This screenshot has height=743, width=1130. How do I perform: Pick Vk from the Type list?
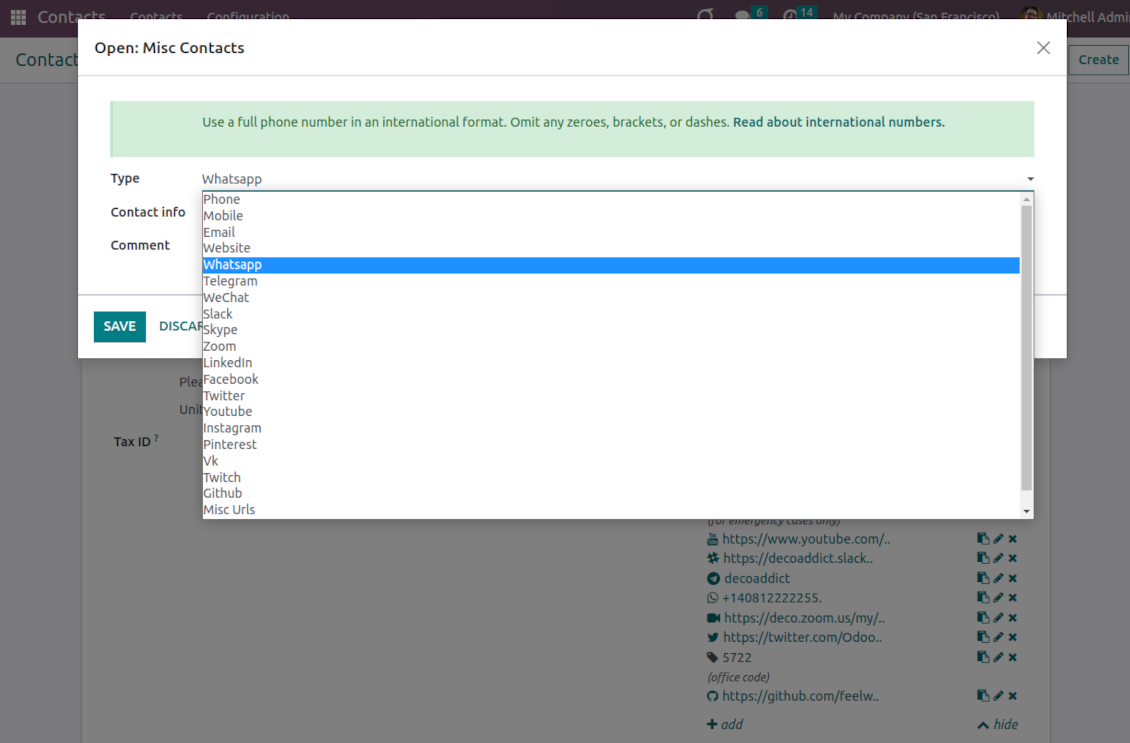[x=611, y=461]
